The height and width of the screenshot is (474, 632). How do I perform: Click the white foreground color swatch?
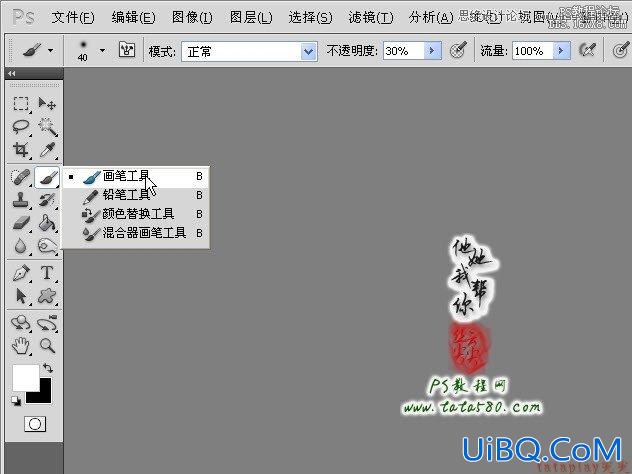point(24,376)
